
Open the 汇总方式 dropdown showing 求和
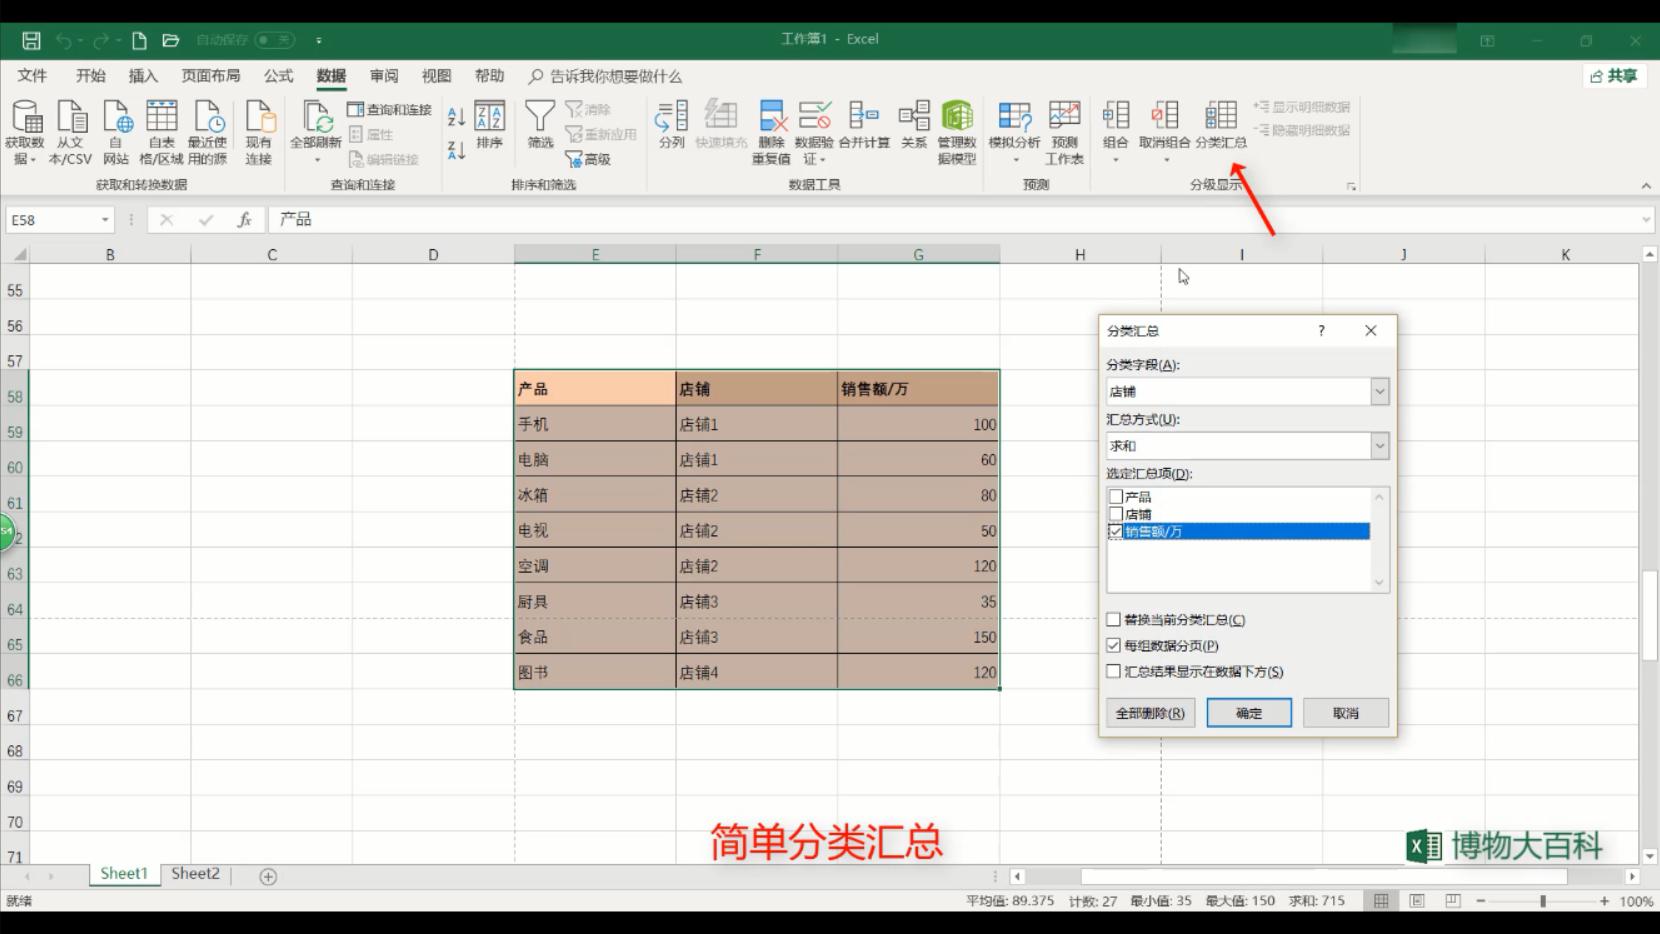(1380, 445)
